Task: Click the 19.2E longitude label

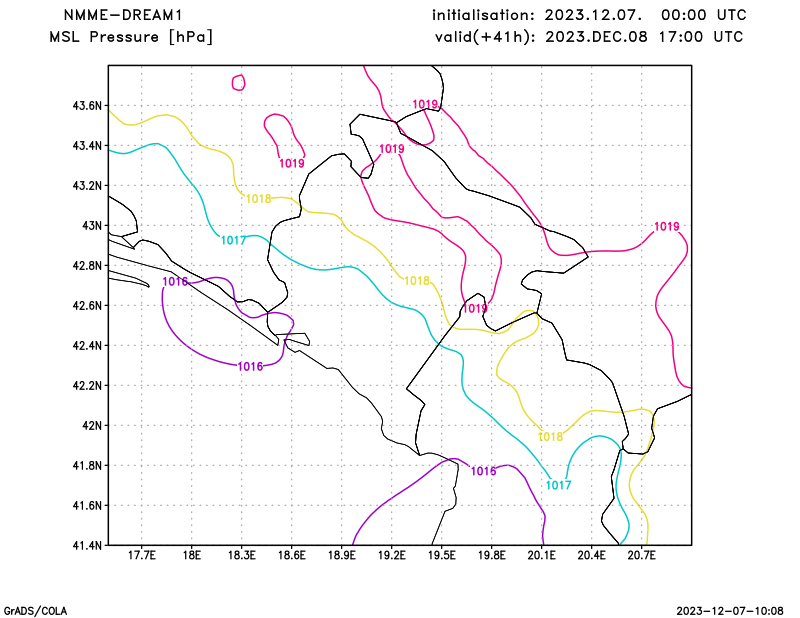Action: click(x=391, y=555)
